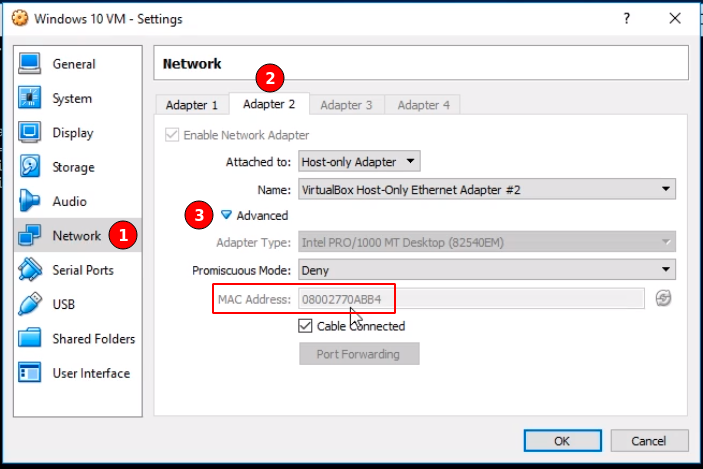Select the Shared Folders icon
Viewport: 703px width, 469px height.
30,339
